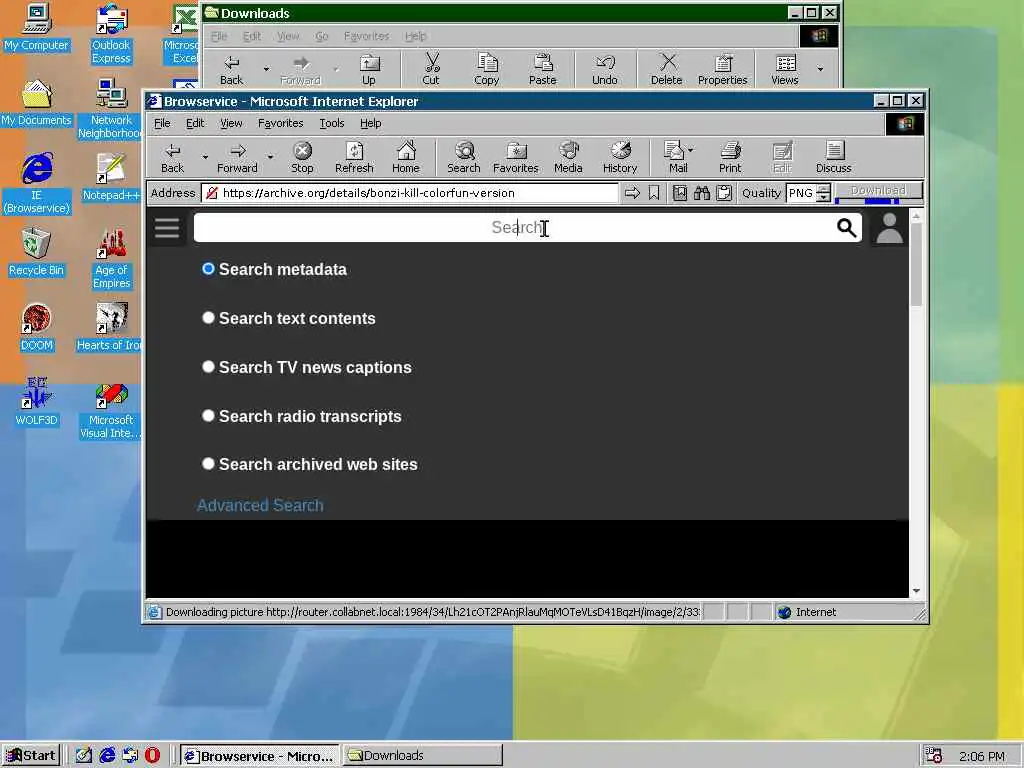Select the WOLF3D desktop icon

36,402
